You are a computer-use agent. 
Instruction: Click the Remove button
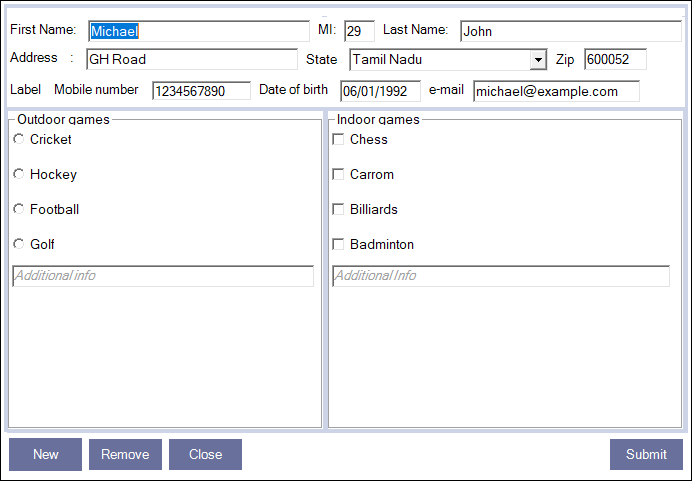tap(125, 454)
